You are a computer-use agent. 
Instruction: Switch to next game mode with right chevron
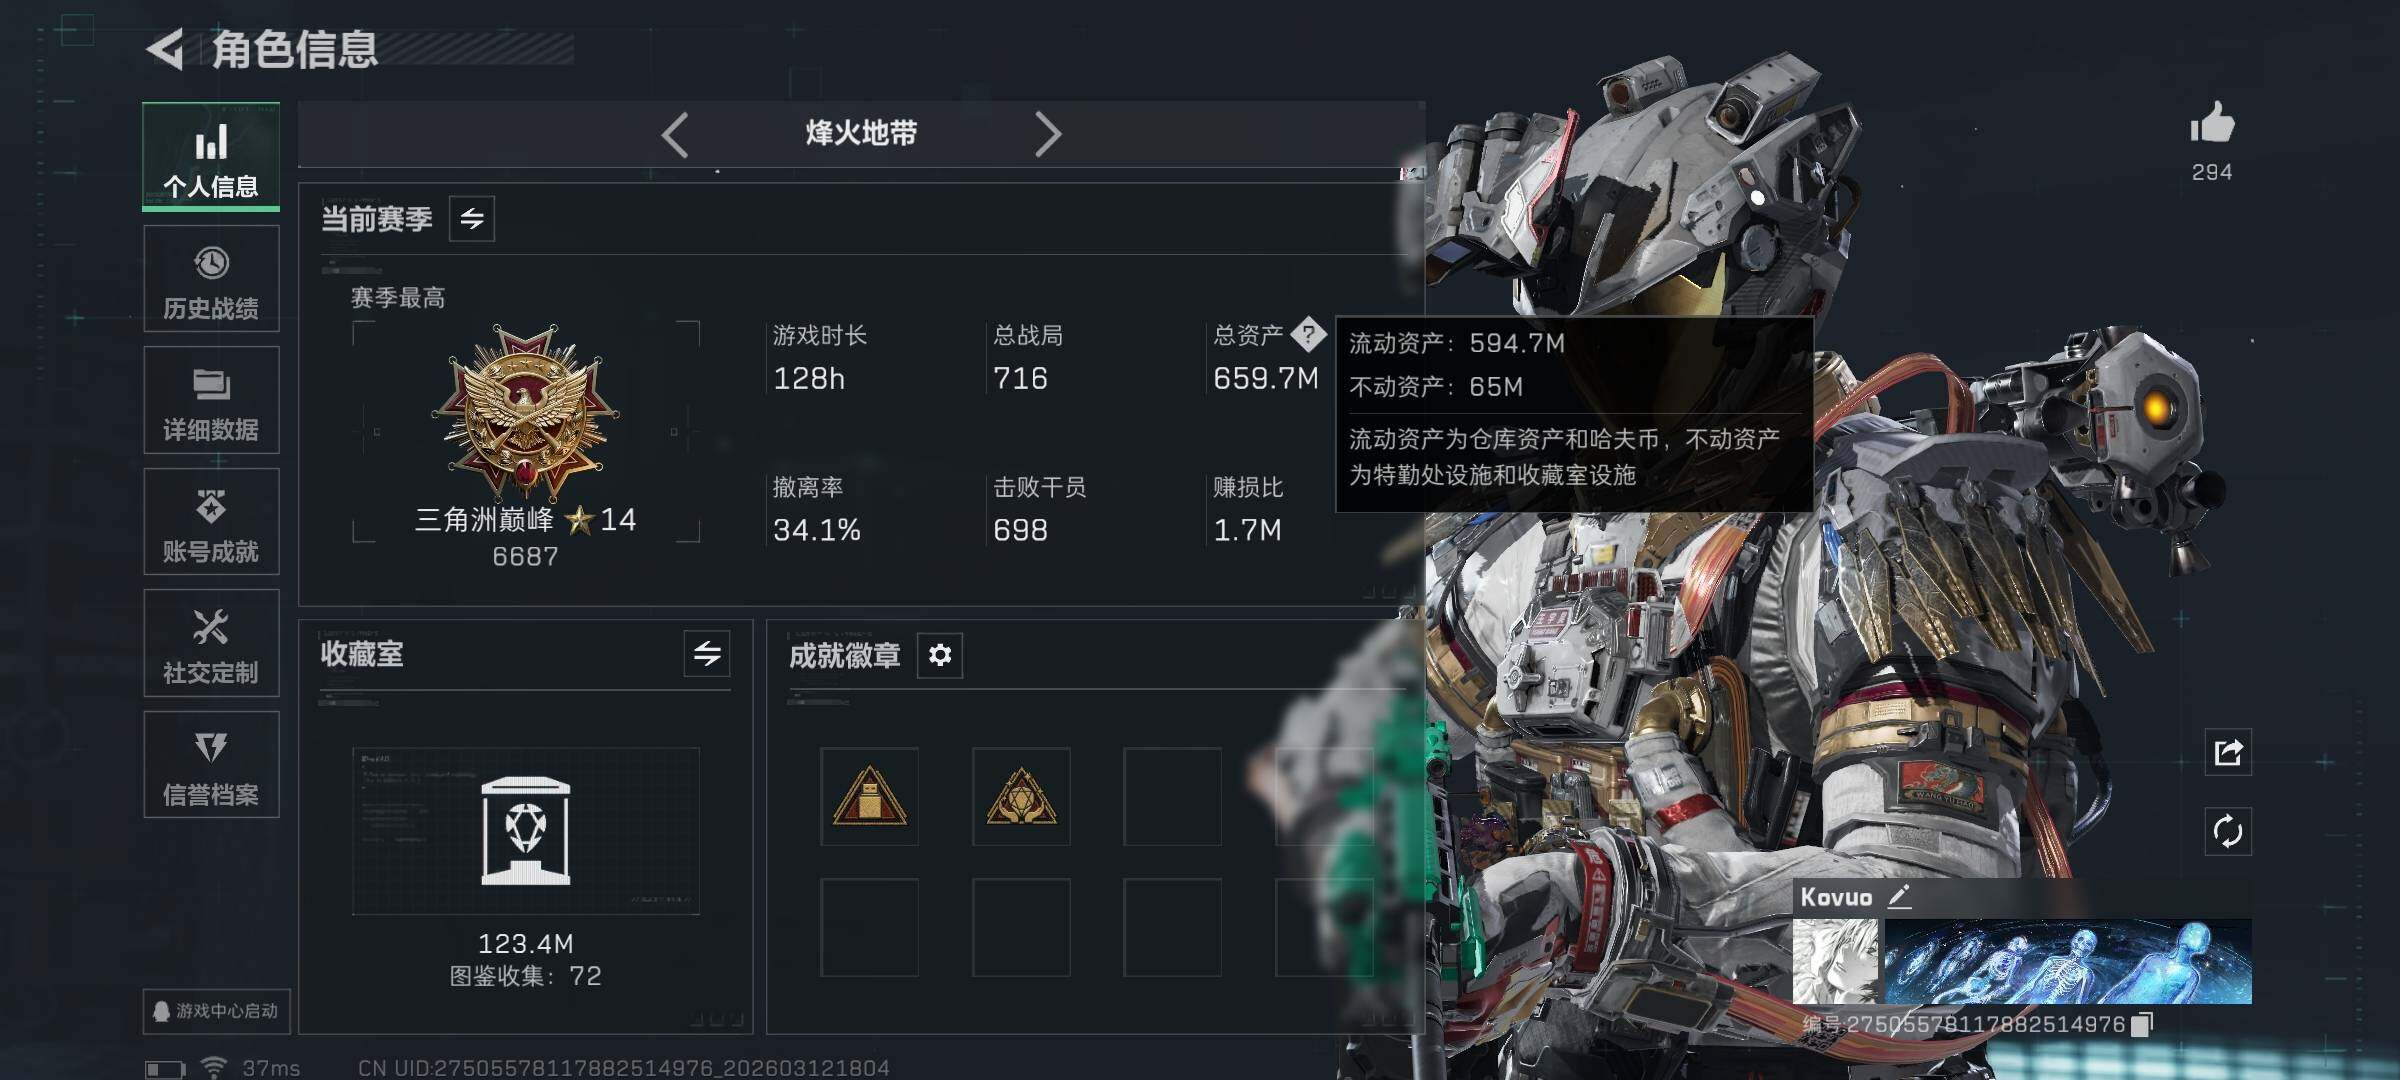pyautogui.click(x=1047, y=134)
